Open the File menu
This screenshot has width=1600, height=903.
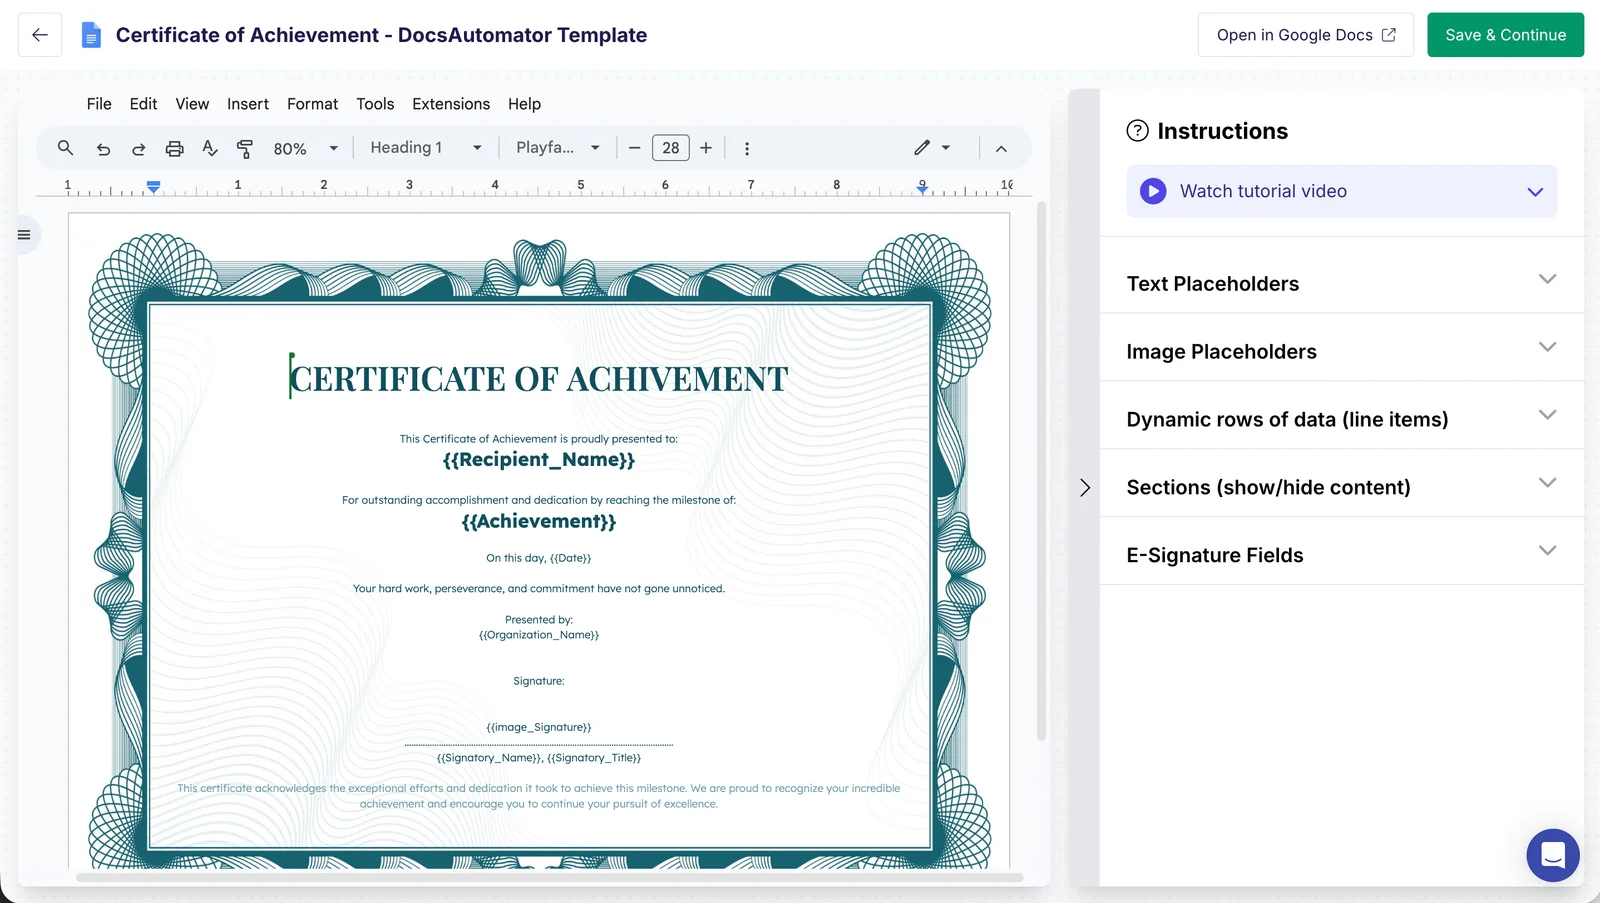tap(99, 104)
